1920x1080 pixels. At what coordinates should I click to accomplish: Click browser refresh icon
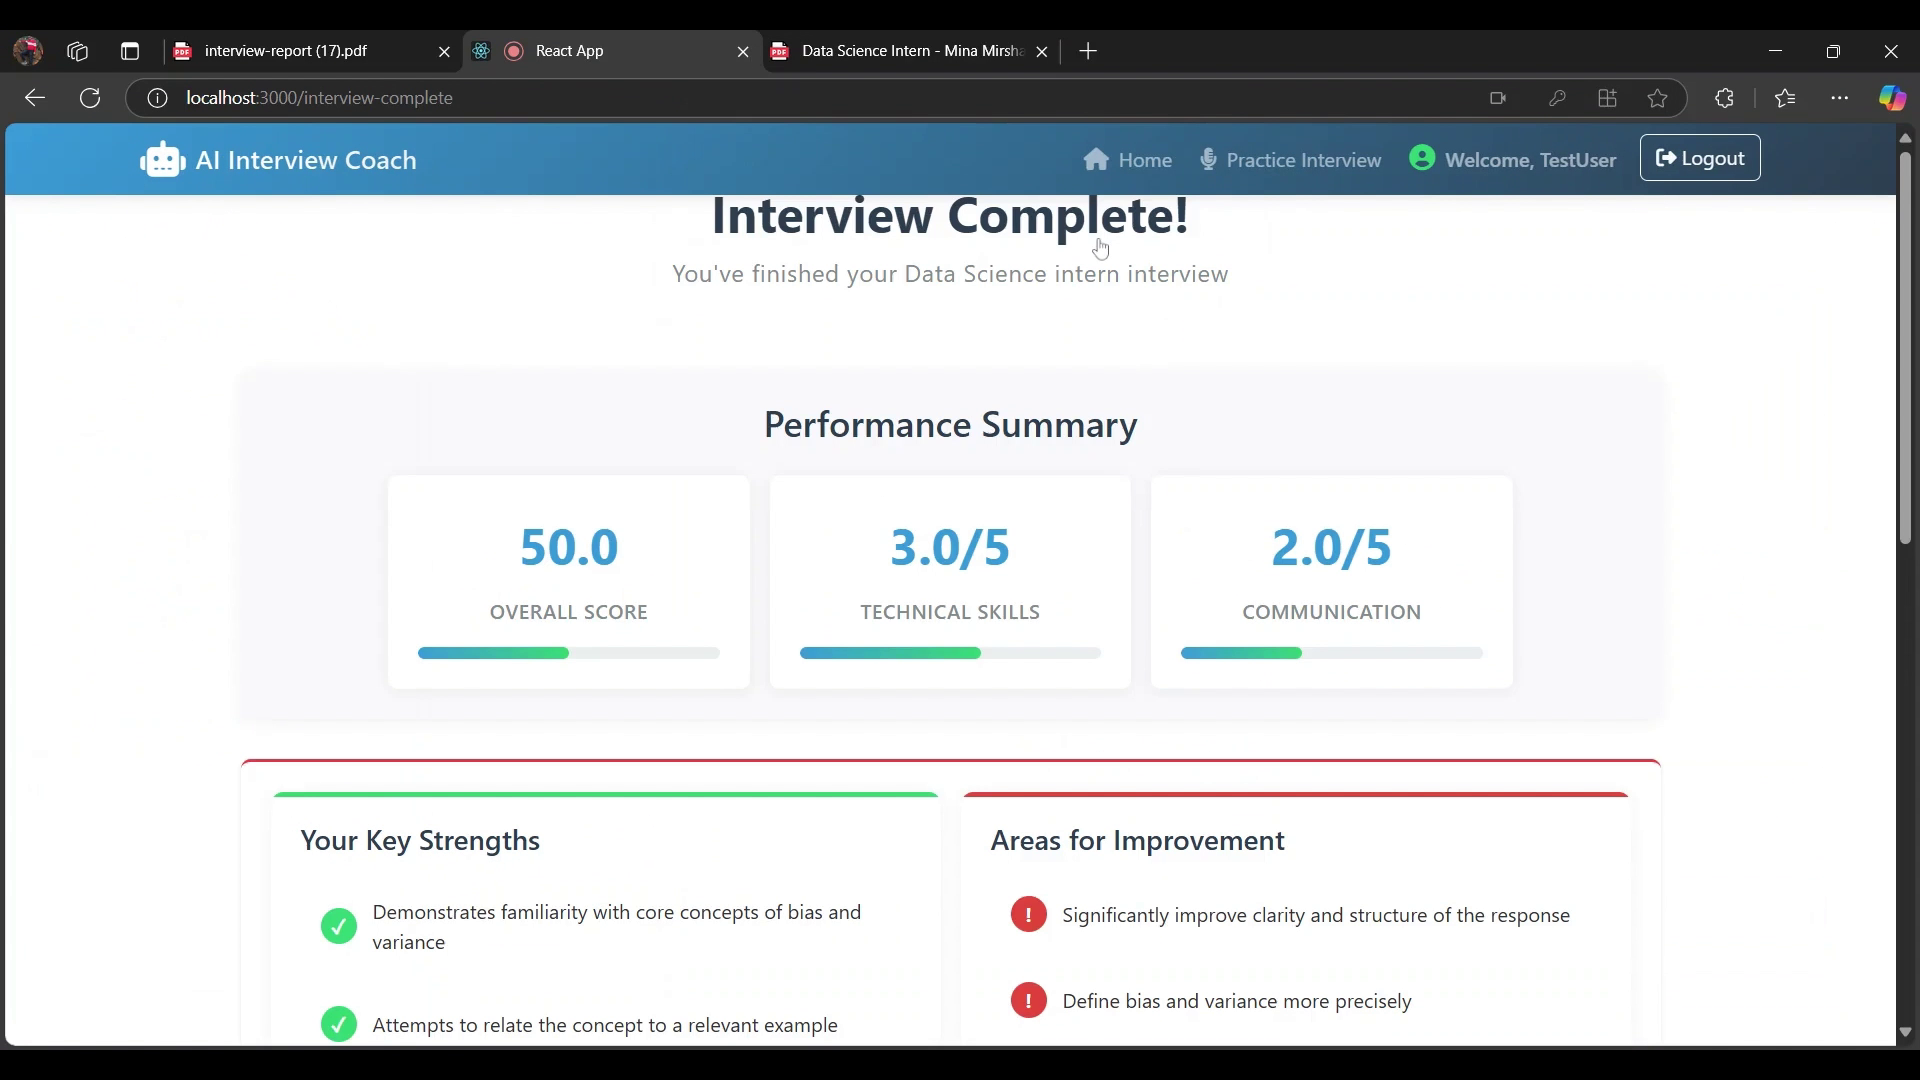pyautogui.click(x=90, y=98)
